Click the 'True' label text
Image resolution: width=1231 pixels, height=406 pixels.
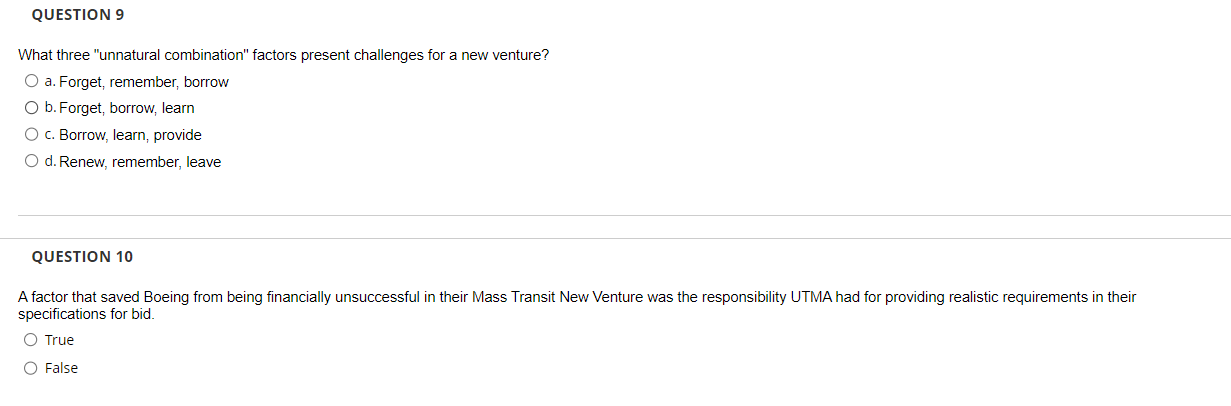click(59, 340)
